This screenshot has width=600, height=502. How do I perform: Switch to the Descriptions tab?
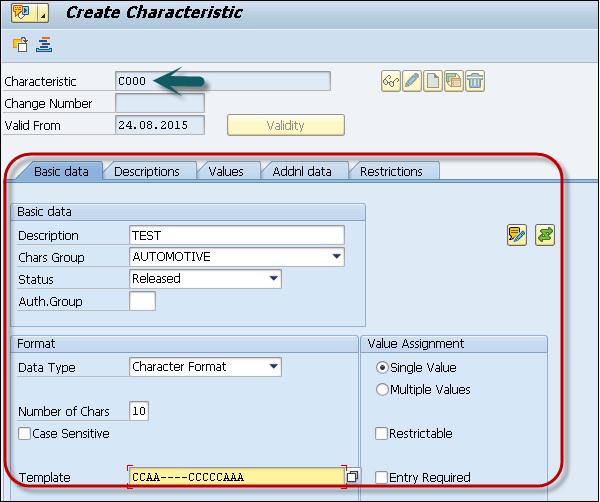point(147,171)
